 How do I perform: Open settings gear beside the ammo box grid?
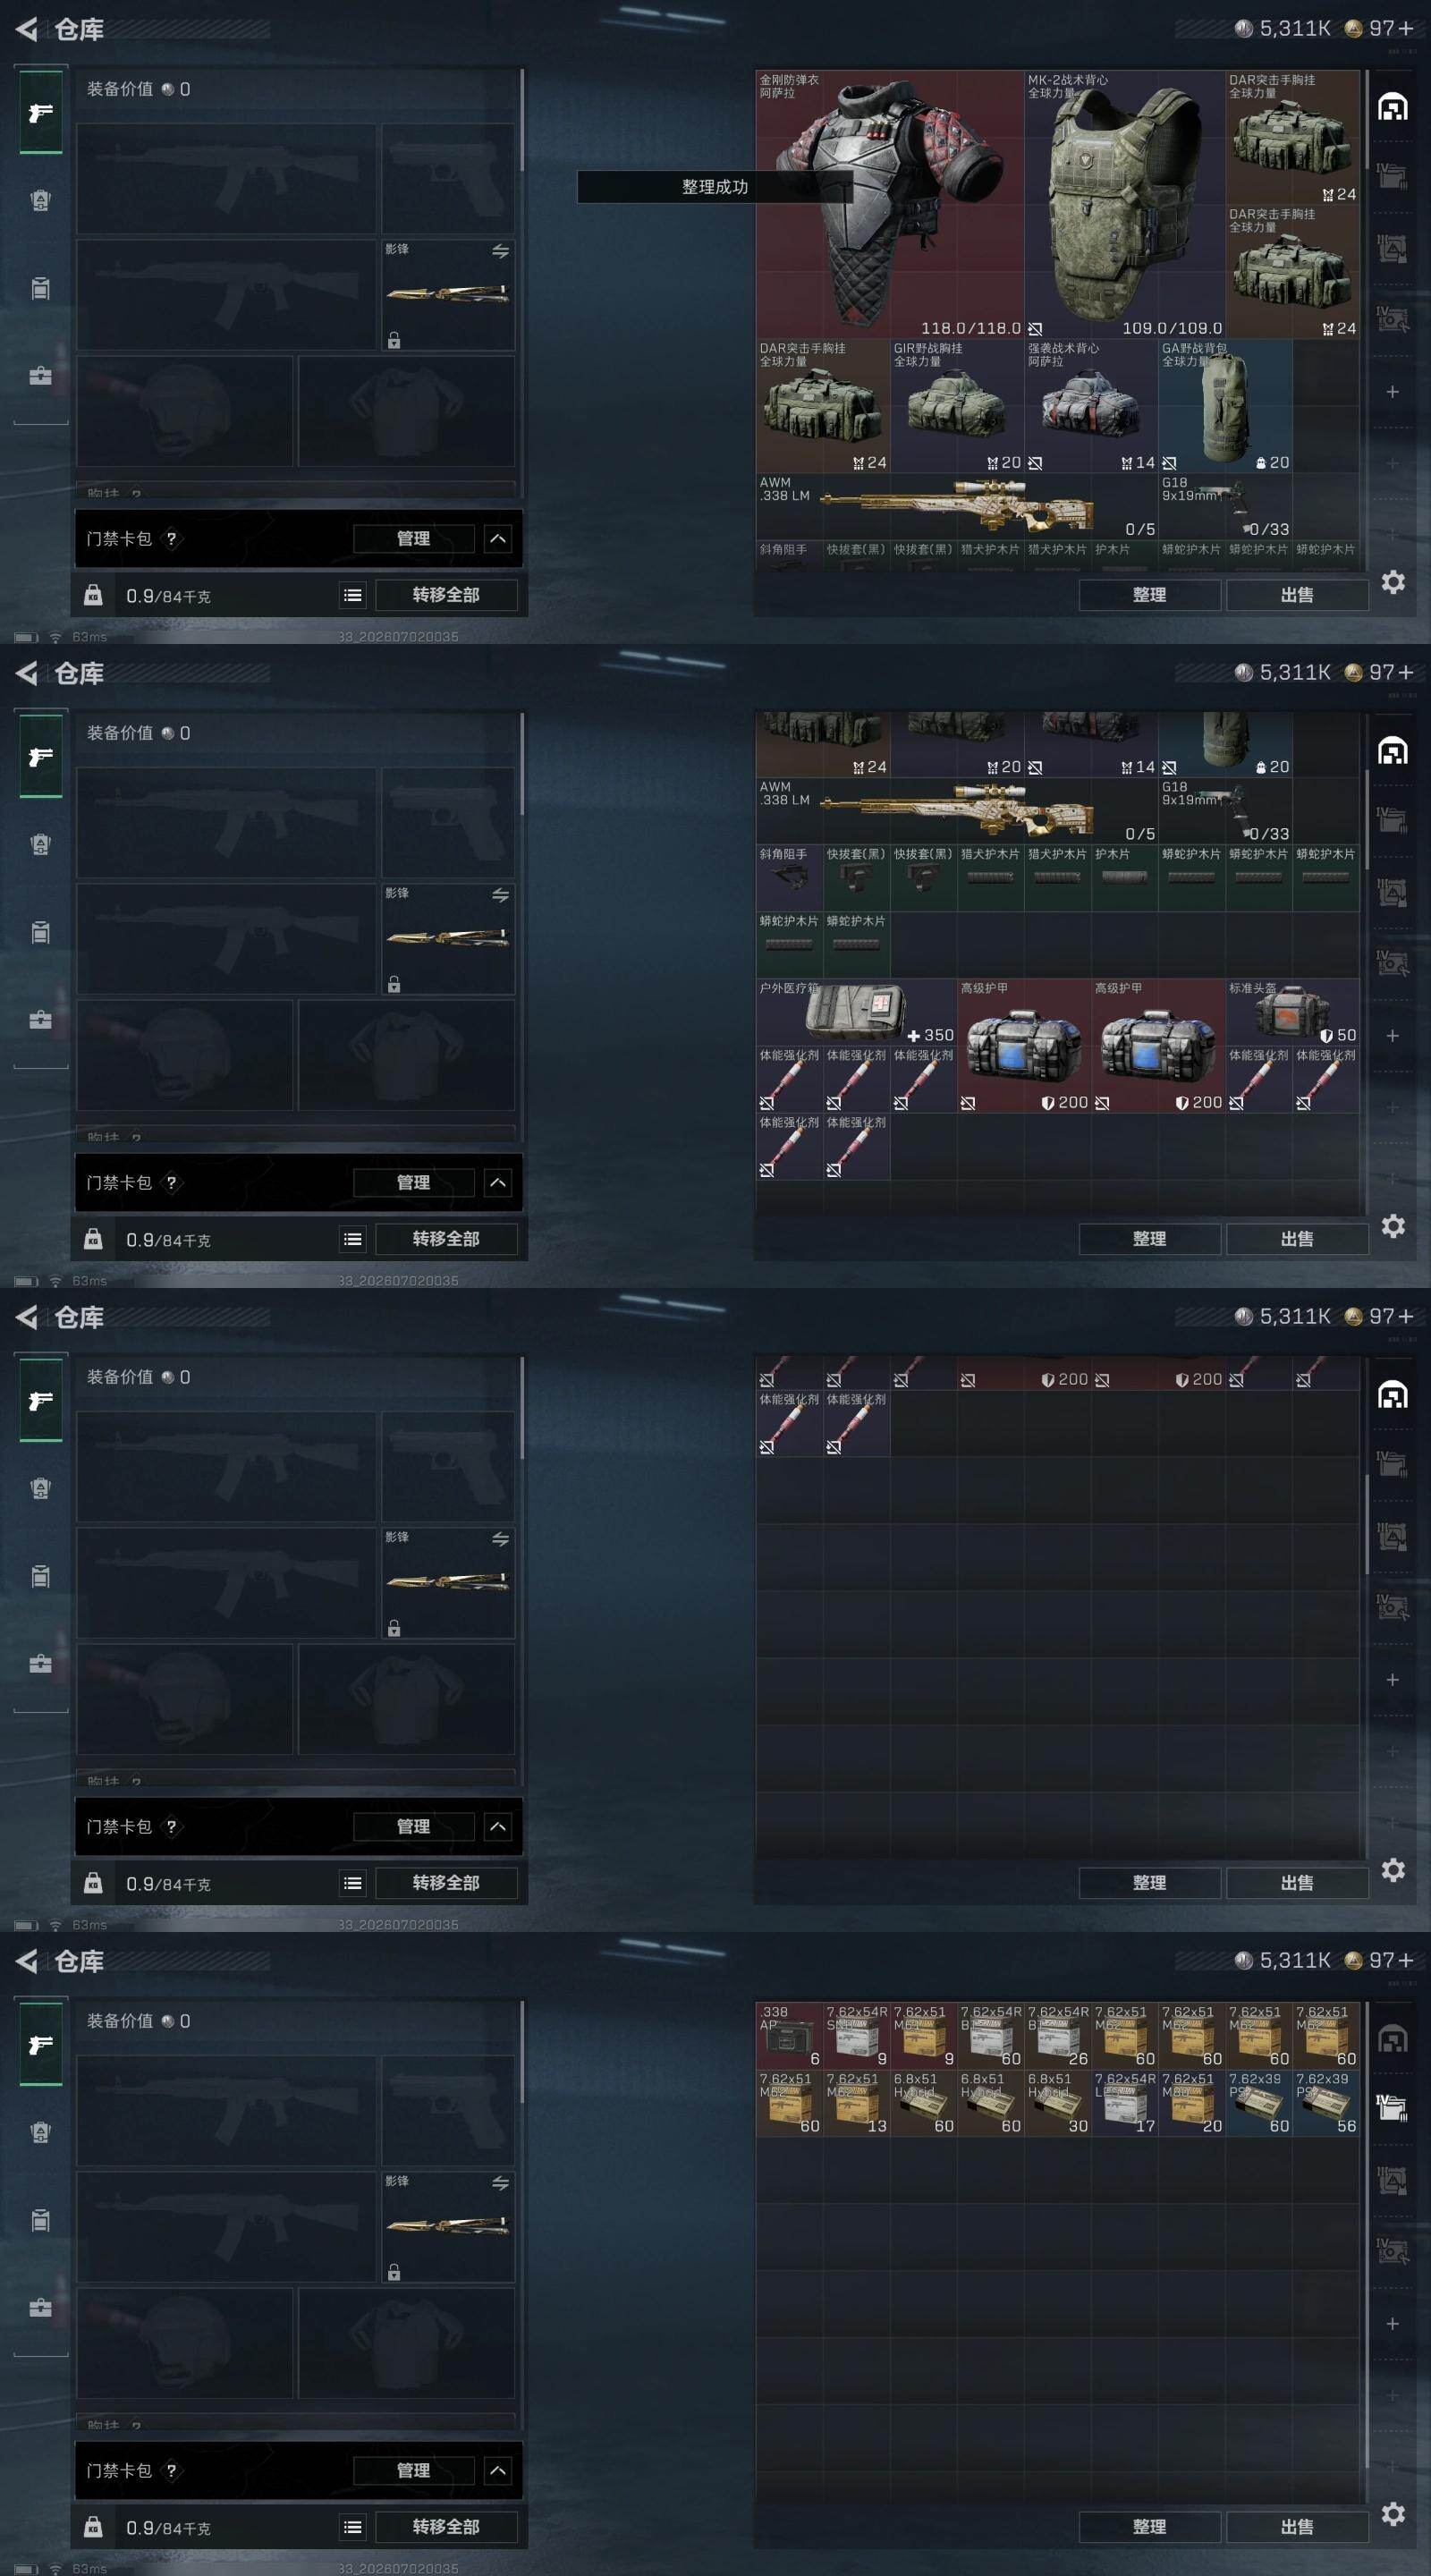click(1393, 2514)
